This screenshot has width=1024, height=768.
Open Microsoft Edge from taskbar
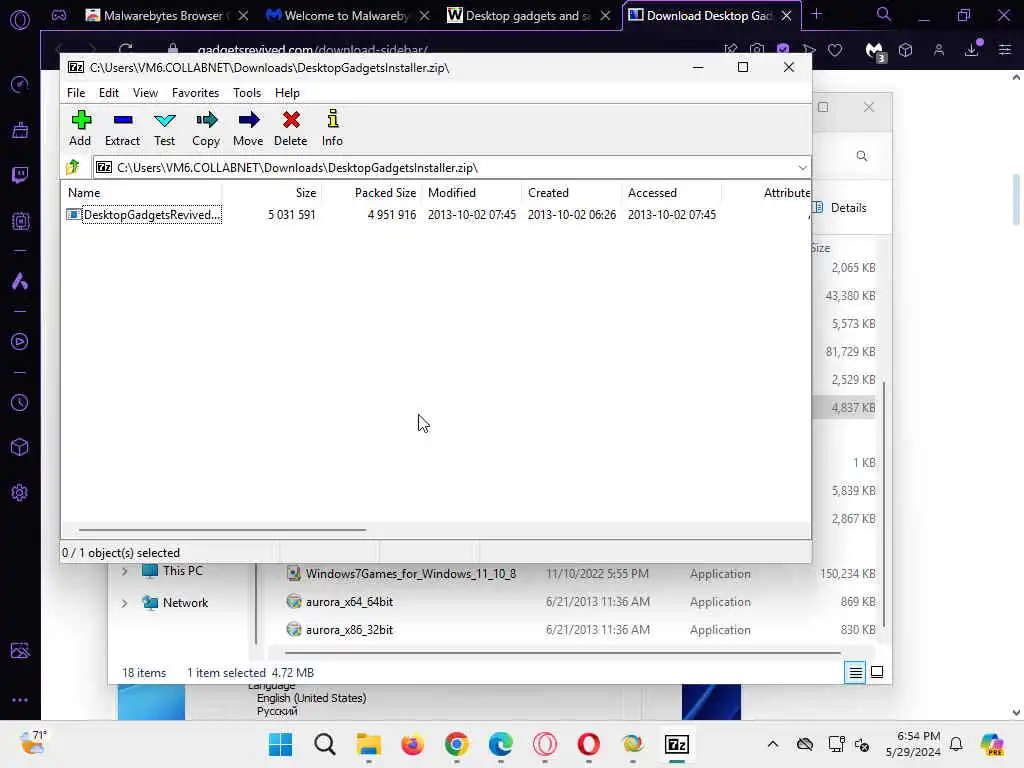tap(501, 744)
